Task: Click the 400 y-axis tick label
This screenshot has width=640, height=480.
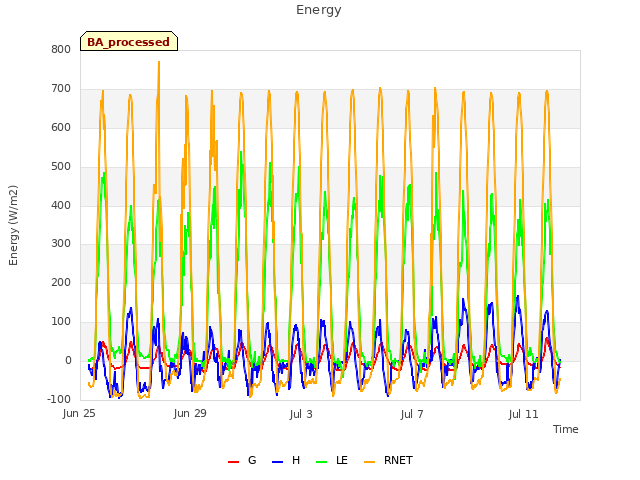Action: pyautogui.click(x=61, y=205)
